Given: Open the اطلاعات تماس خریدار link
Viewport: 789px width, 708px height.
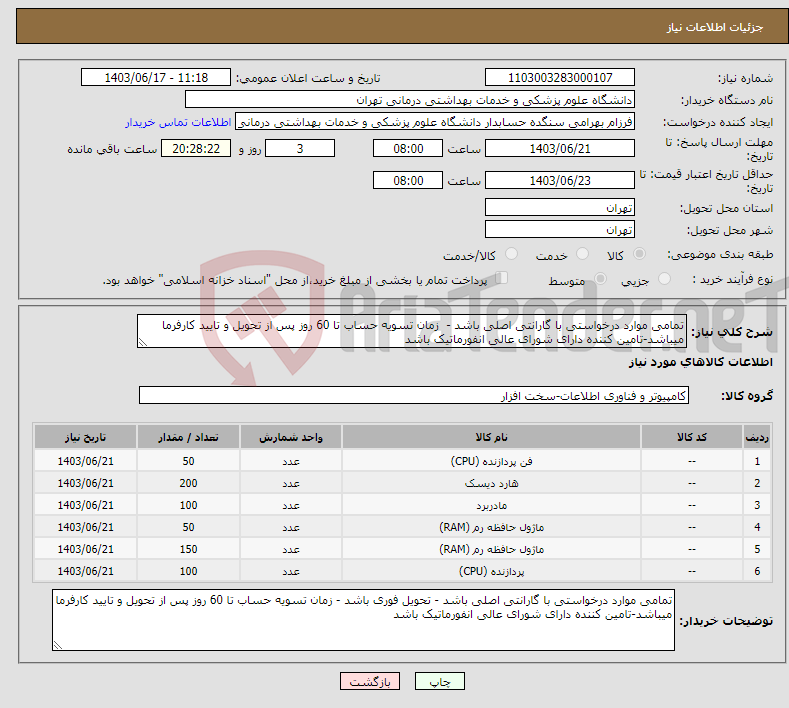Looking at the screenshot, I should [178, 122].
